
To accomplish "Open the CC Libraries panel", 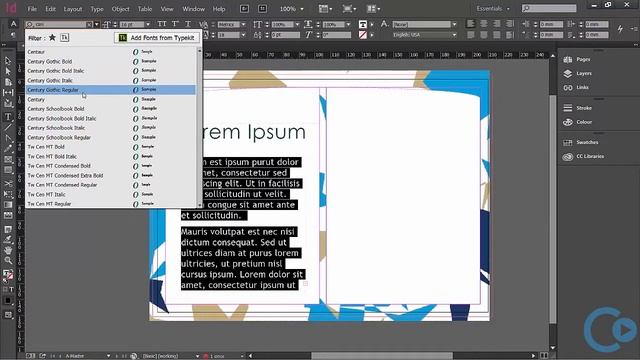I will pos(583,156).
